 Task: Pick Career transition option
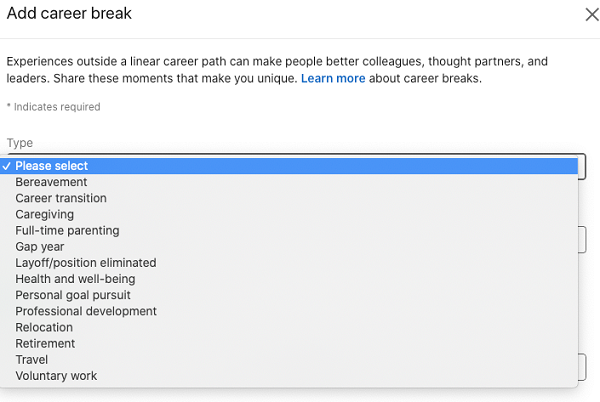point(289,198)
